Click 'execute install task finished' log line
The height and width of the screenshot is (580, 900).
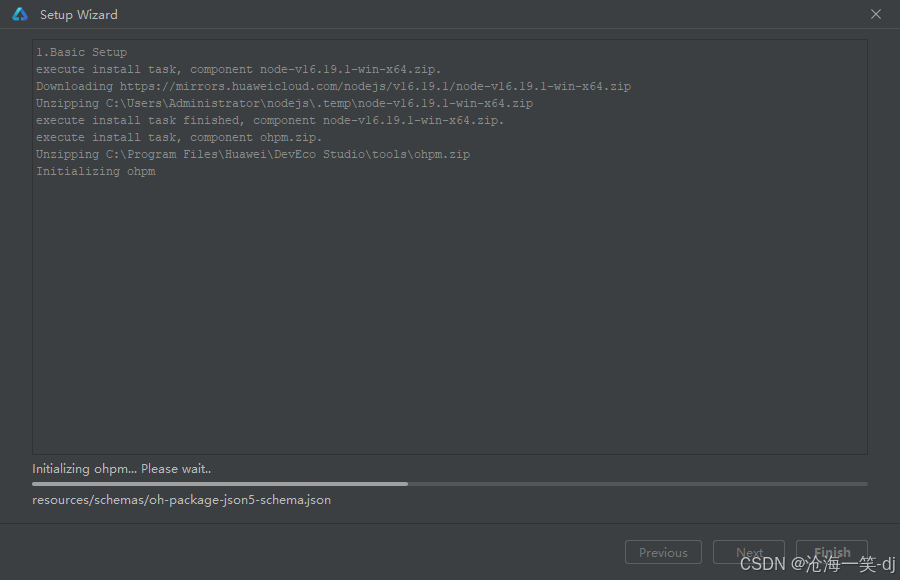(x=270, y=121)
